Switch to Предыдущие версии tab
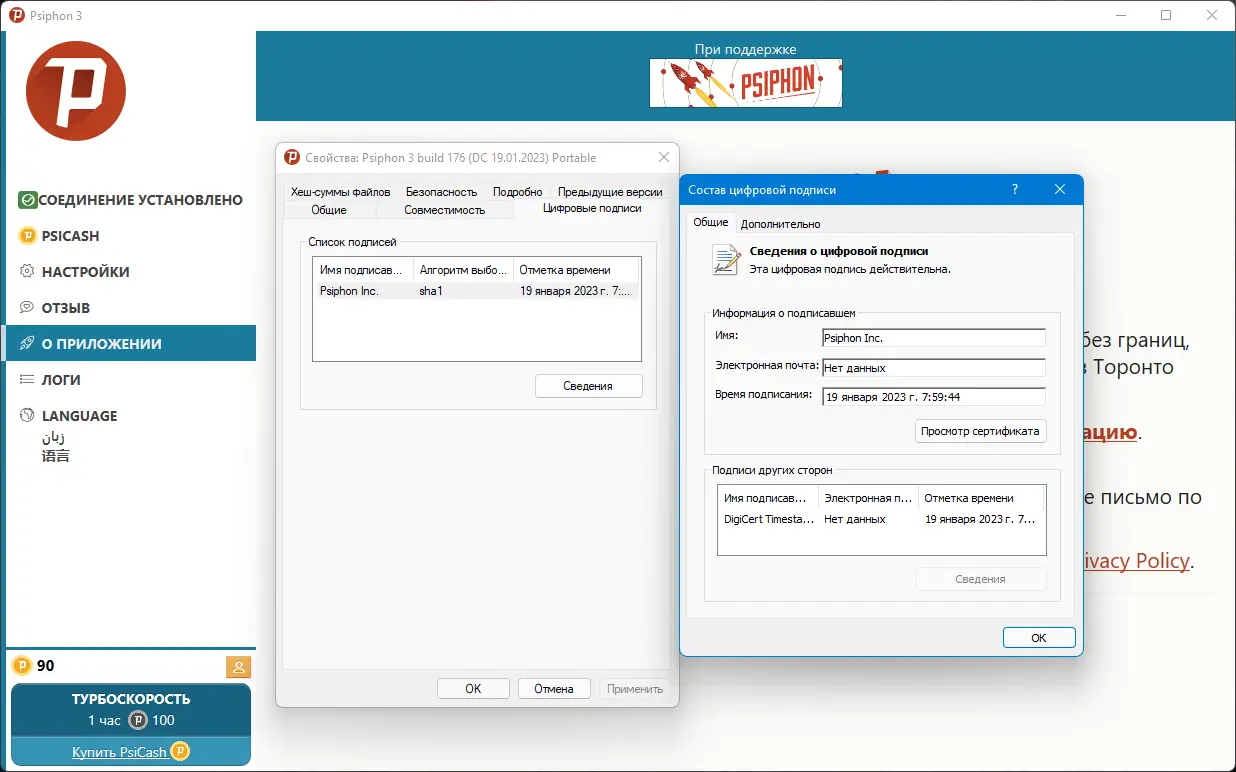Screen dimensions: 1236x772 (x=610, y=192)
